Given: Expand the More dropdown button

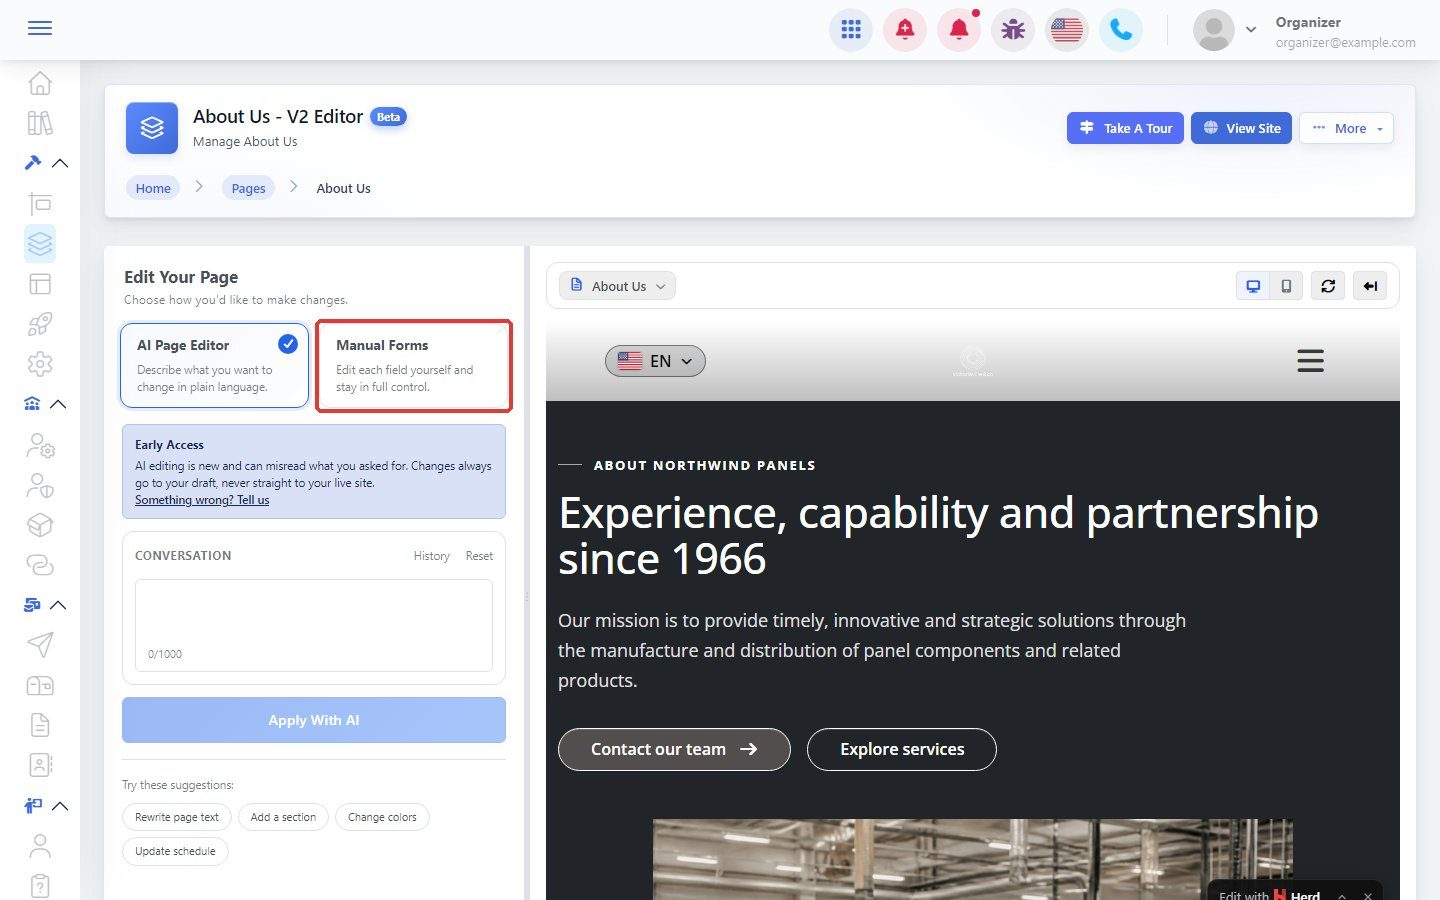Looking at the screenshot, I should [1346, 128].
